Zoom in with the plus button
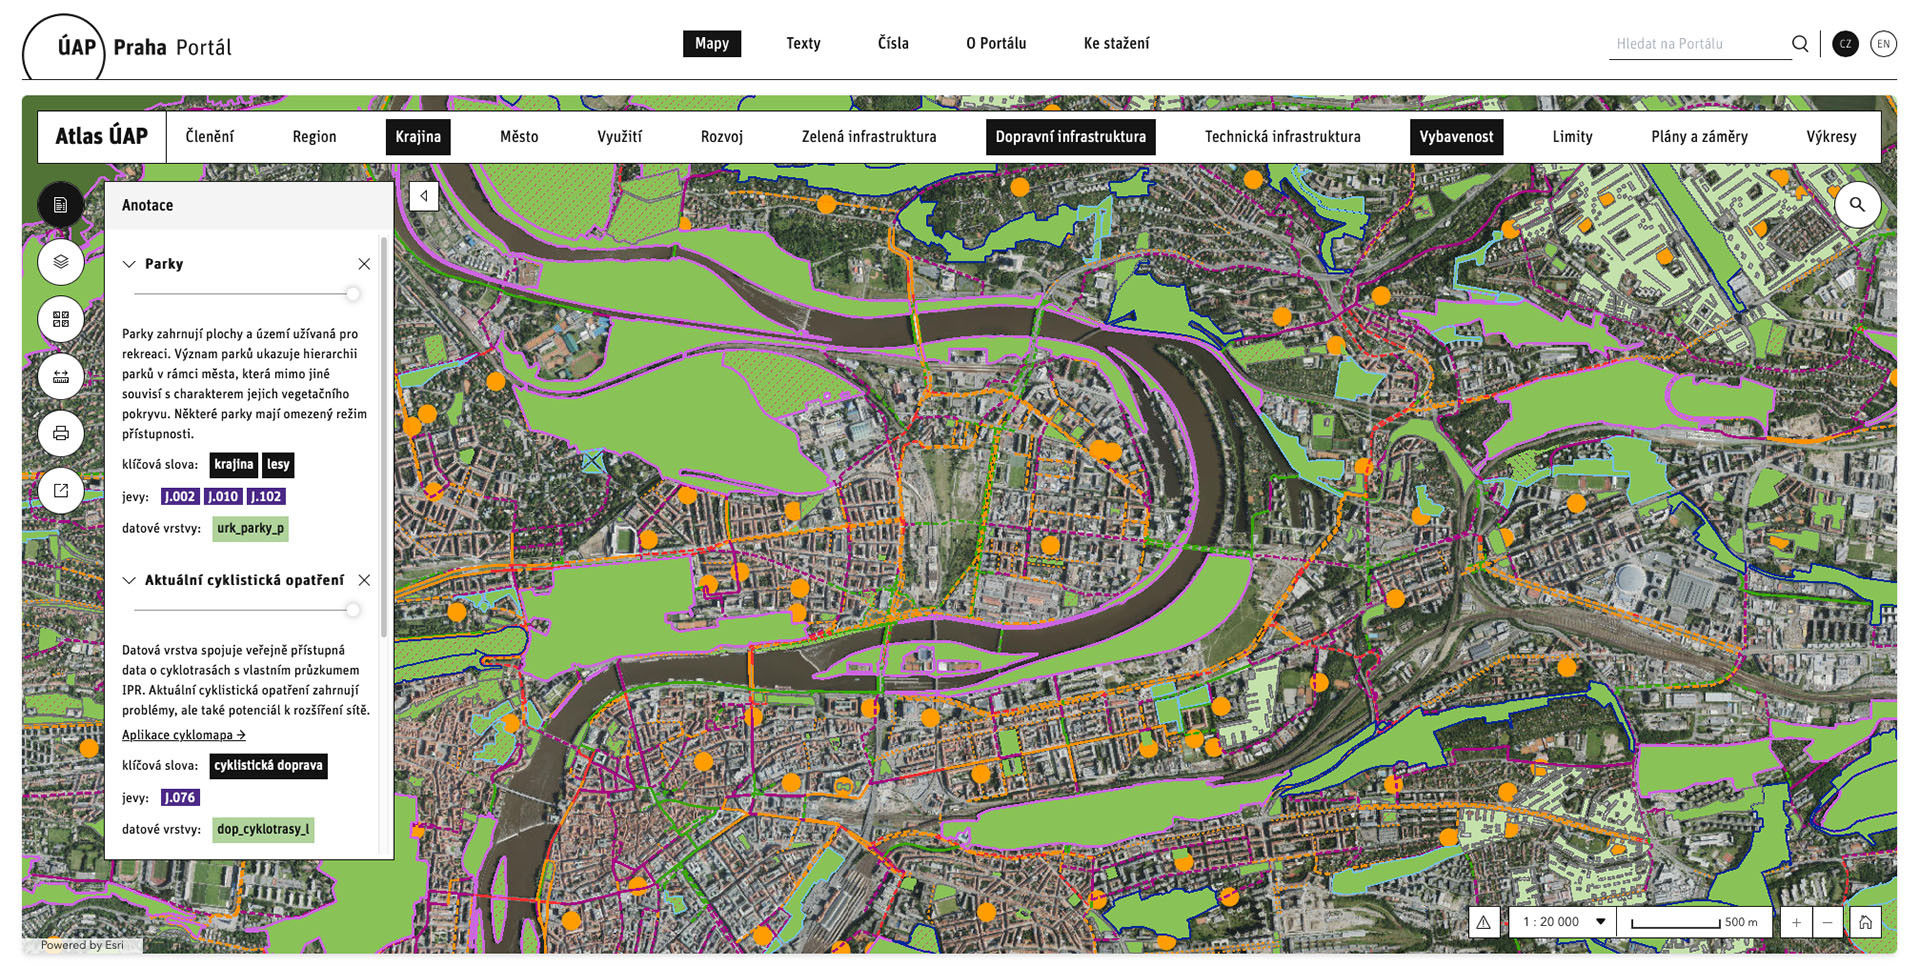The width and height of the screenshot is (1920, 966). (1796, 922)
